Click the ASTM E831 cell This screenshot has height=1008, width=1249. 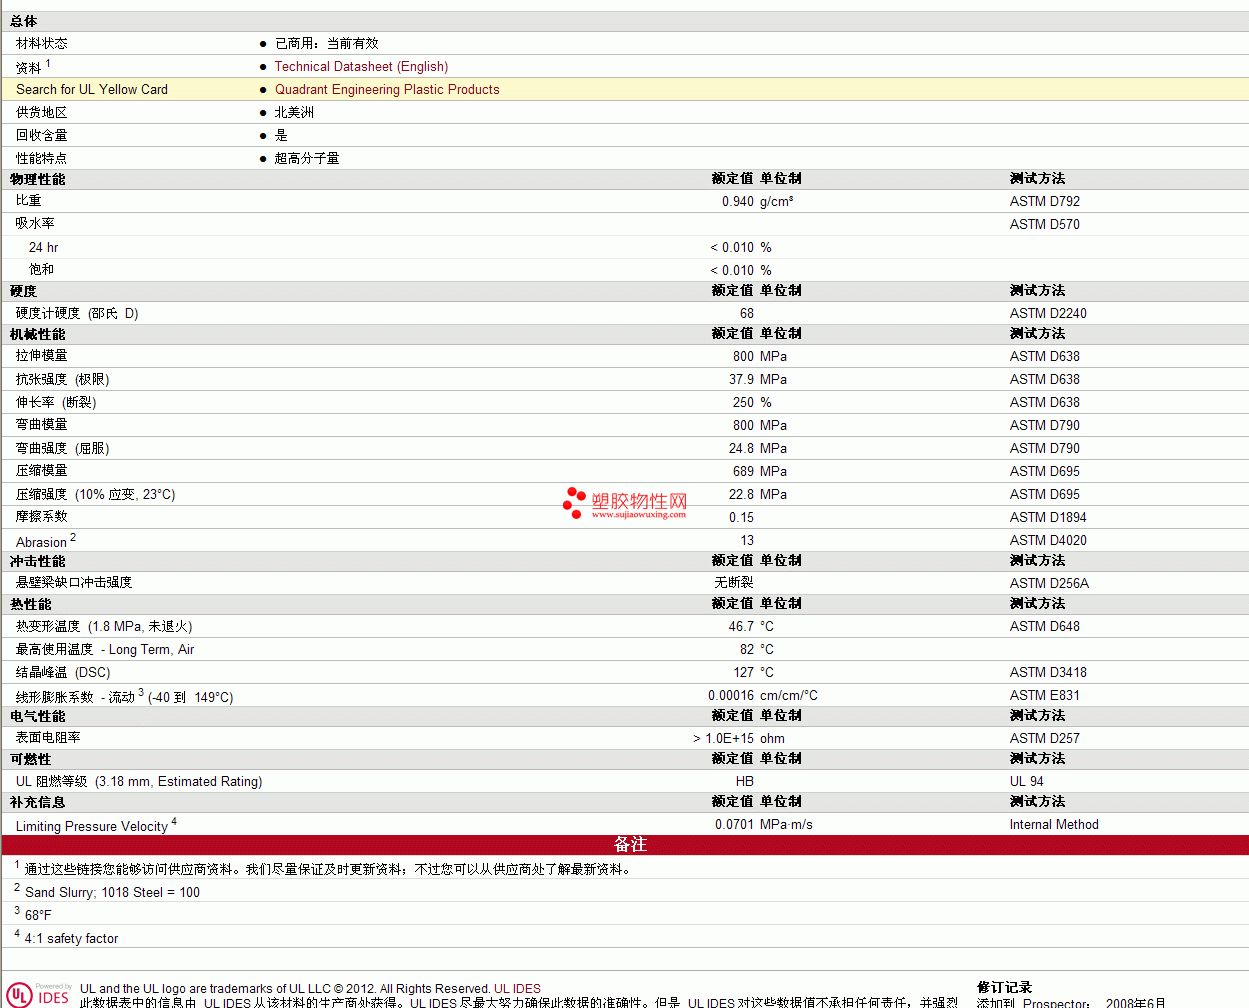click(1045, 695)
